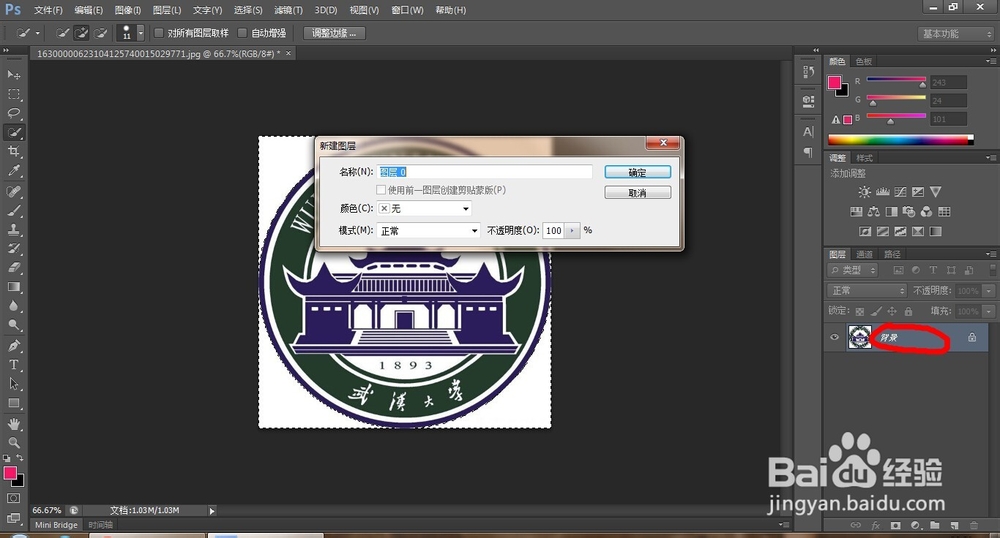Select the Move tool
The image size is (1000, 538).
point(13,75)
